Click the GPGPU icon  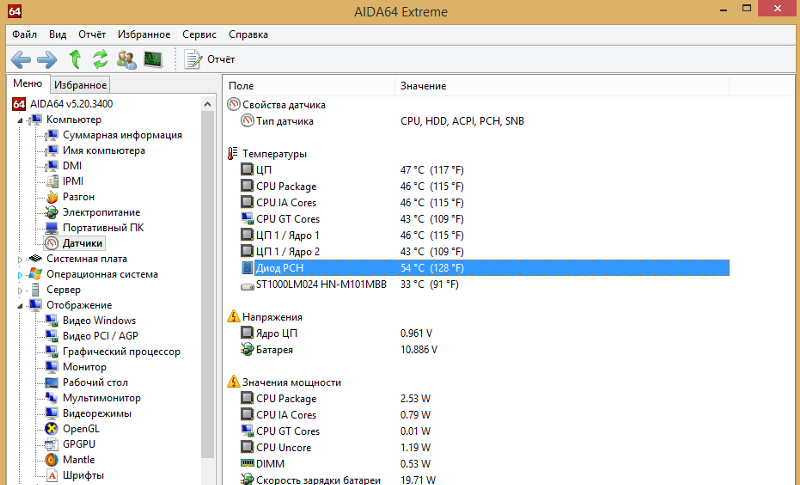point(52,444)
